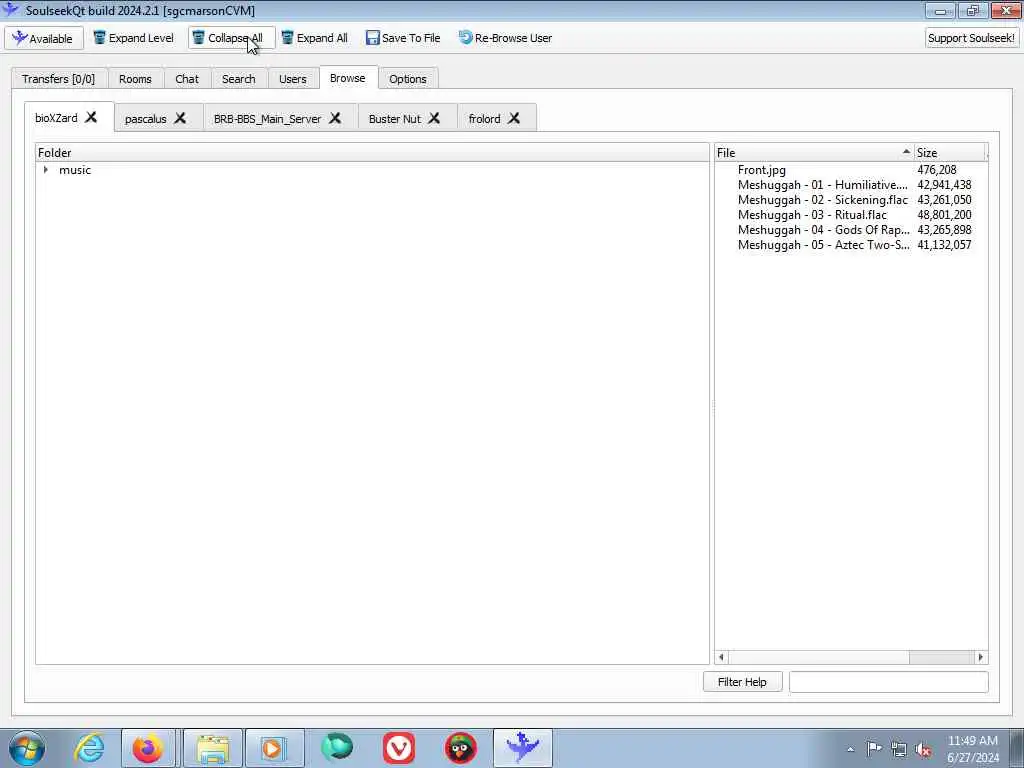Close the bioXZard browse tab

(x=91, y=118)
